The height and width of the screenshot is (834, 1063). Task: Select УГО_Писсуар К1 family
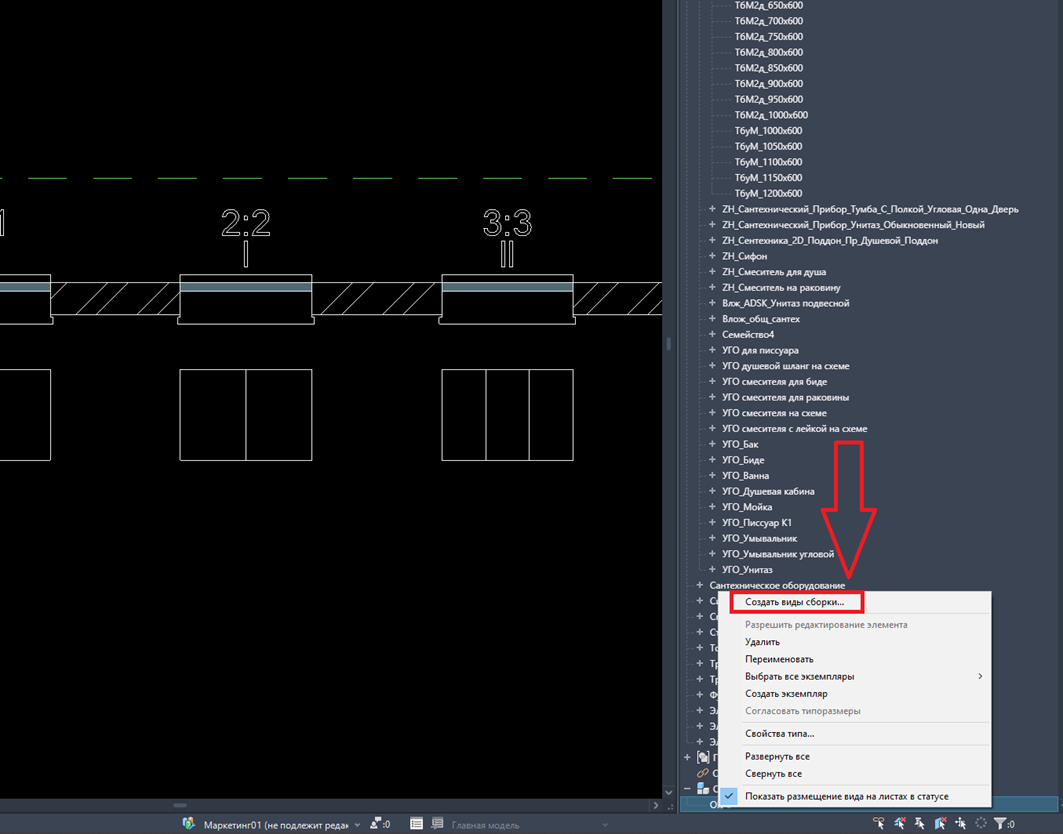pyautogui.click(x=757, y=523)
